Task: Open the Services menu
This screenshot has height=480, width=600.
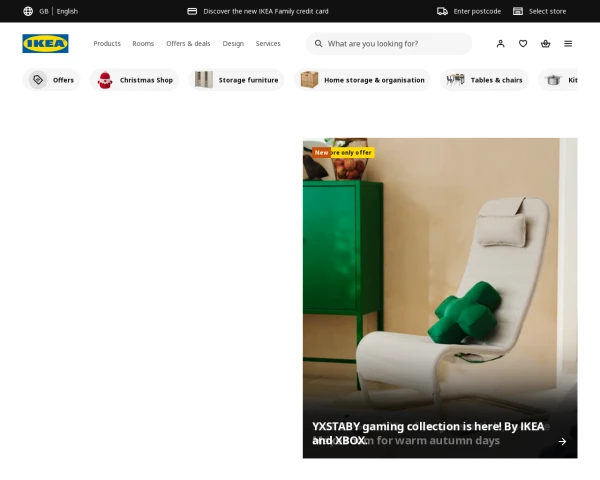Action: coord(268,44)
